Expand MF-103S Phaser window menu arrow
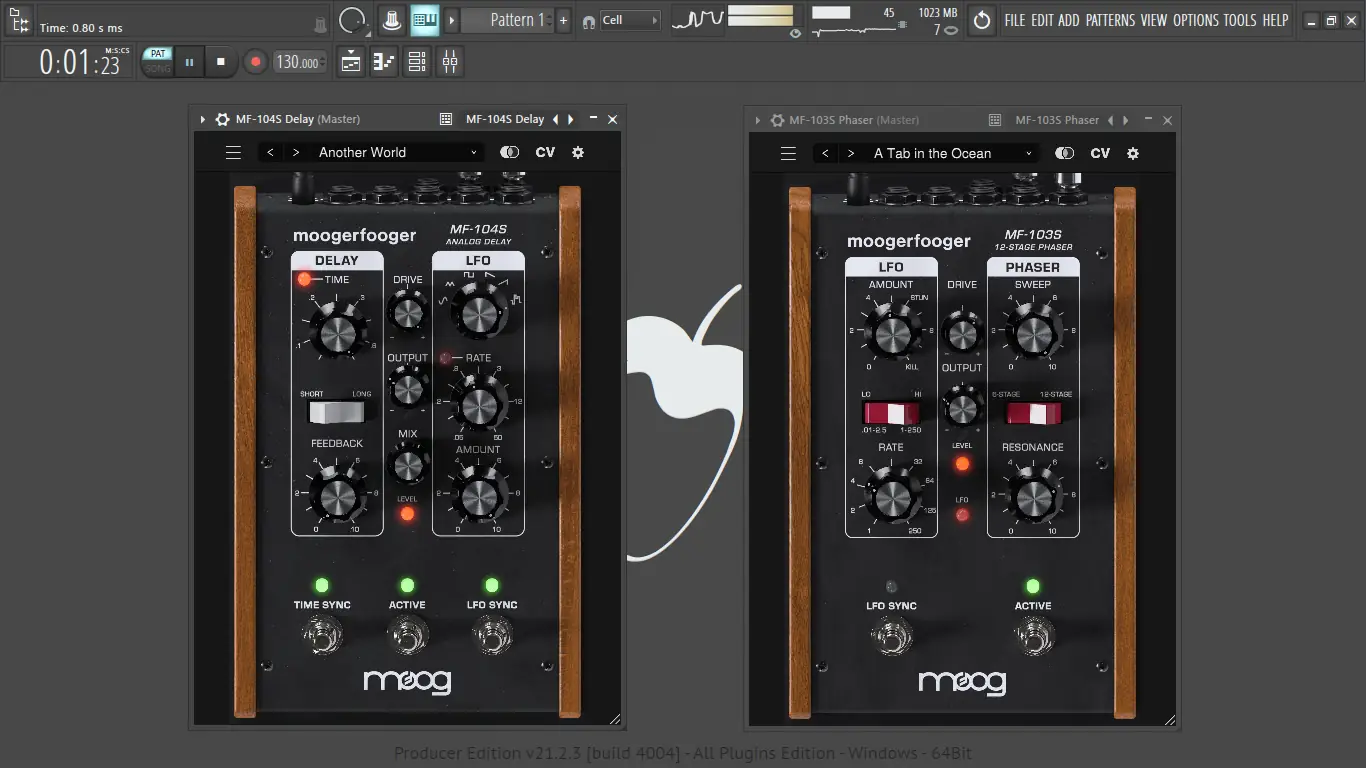 click(x=758, y=120)
